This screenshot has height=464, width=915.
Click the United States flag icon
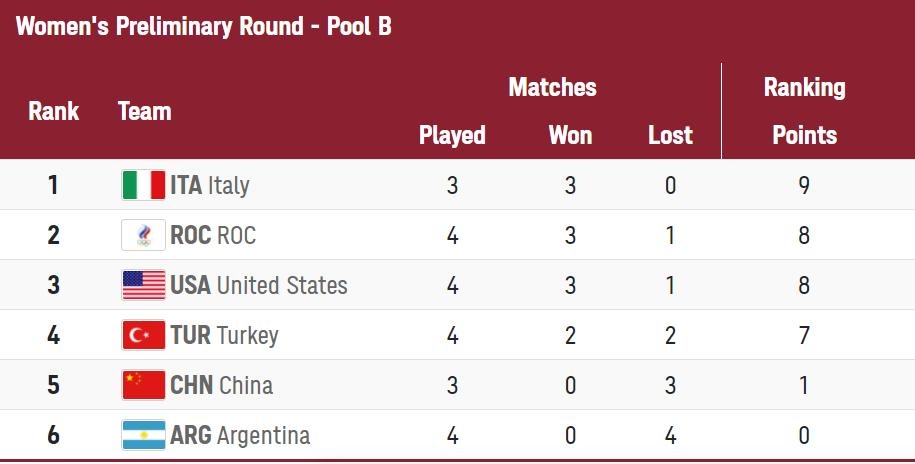[144, 285]
